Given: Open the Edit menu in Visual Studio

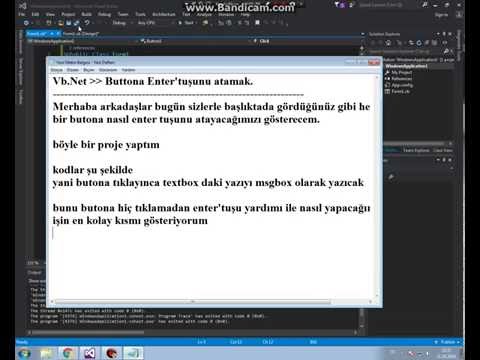Looking at the screenshot, I should point(35,14).
